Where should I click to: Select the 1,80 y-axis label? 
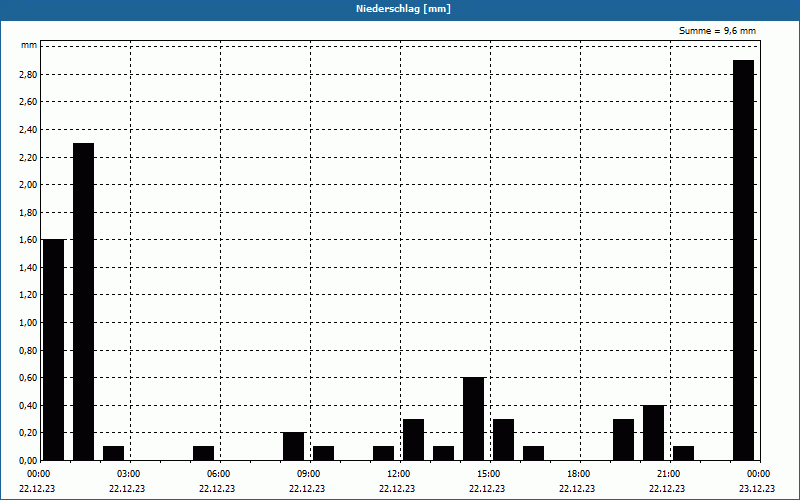tap(28, 212)
